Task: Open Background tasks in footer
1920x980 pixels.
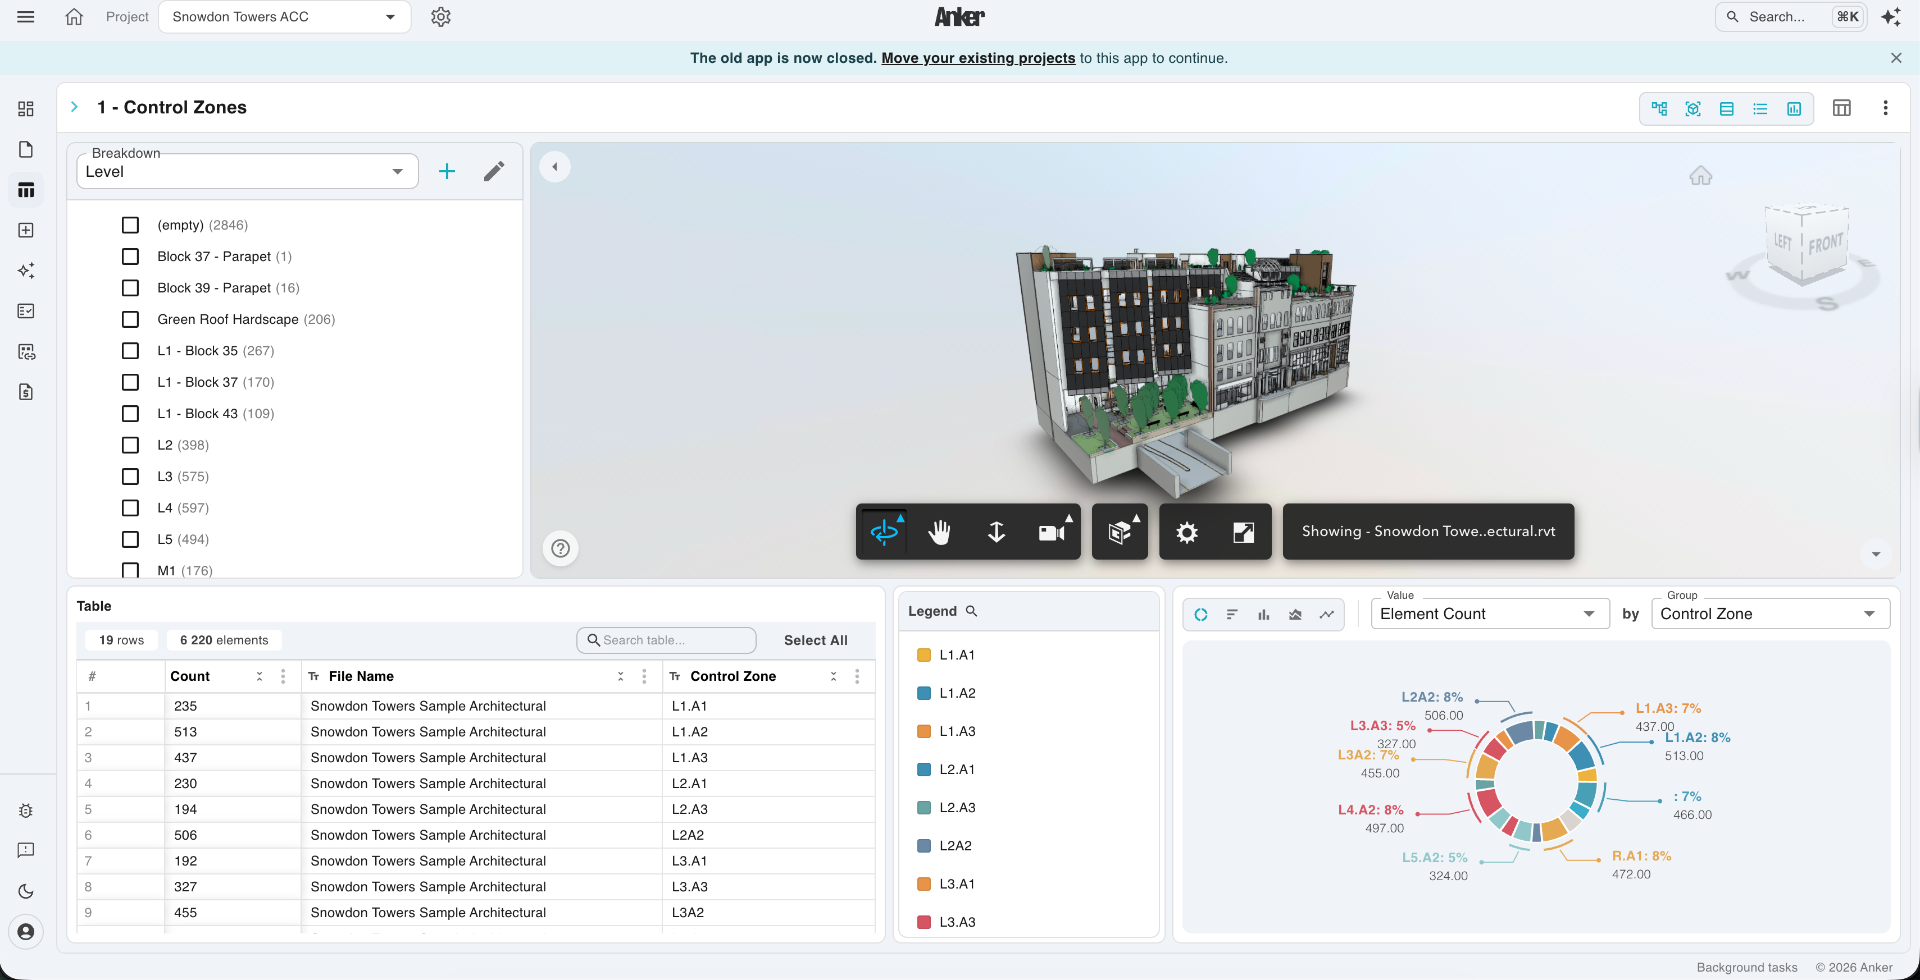Action: point(1747,967)
